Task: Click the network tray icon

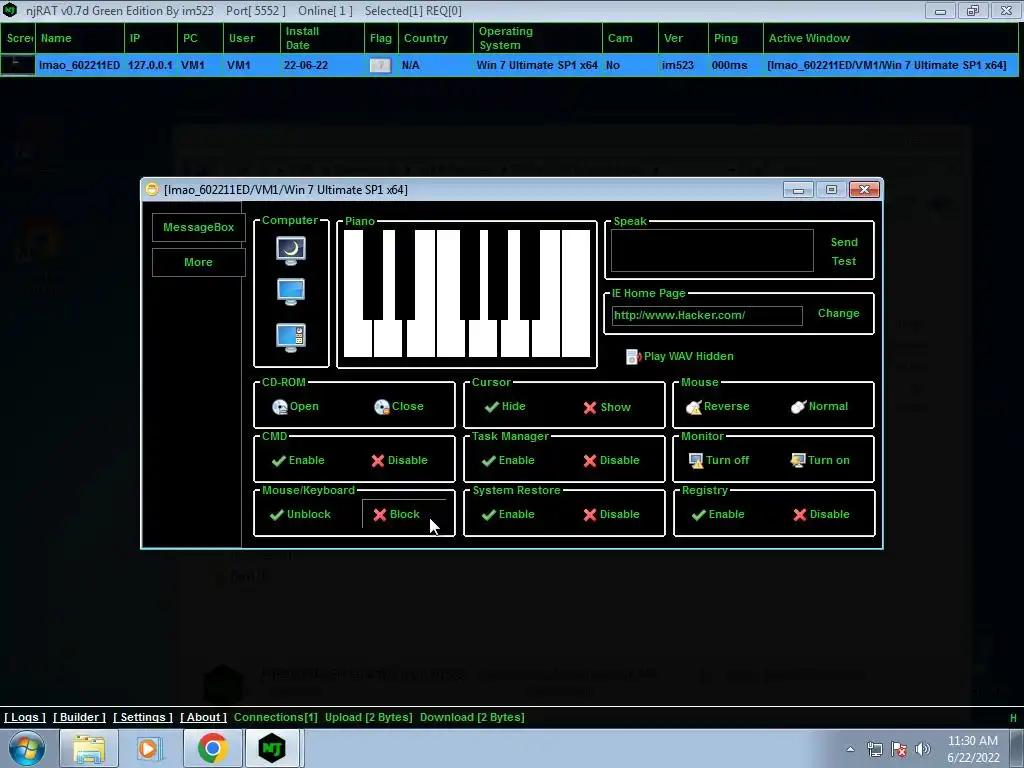Action: point(874,749)
